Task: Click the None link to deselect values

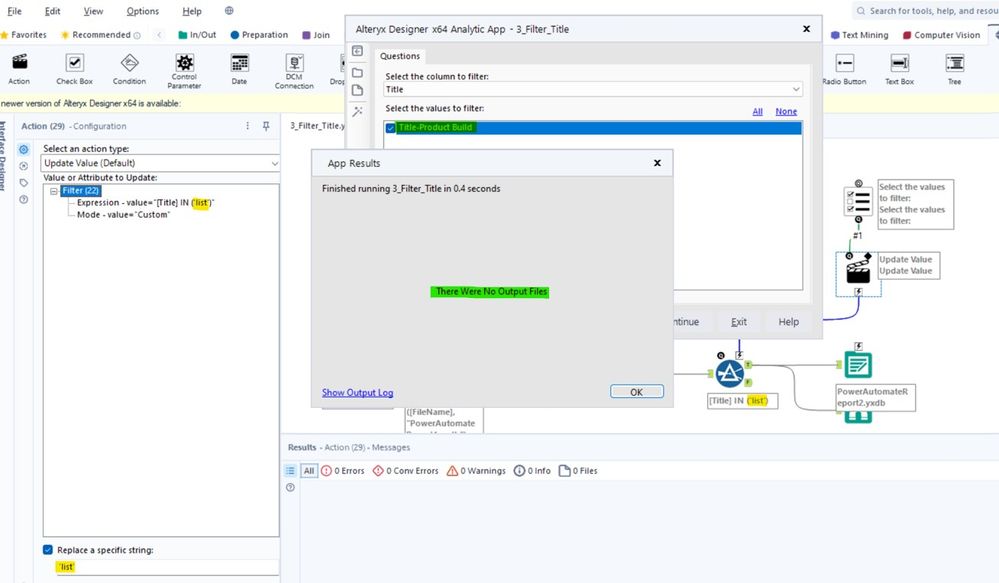Action: [x=786, y=112]
